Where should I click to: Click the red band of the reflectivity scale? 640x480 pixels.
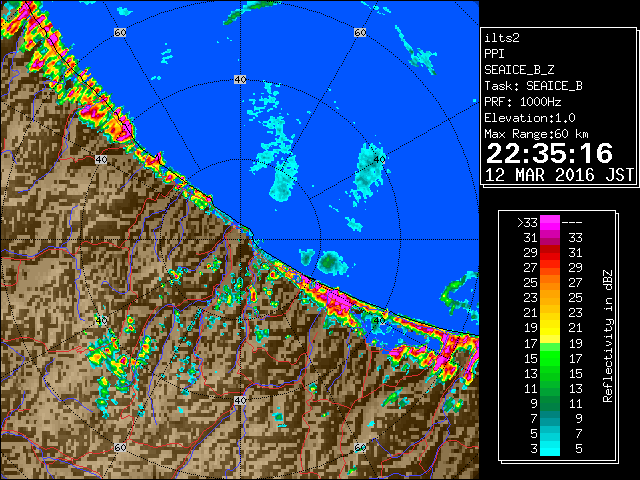pos(550,253)
